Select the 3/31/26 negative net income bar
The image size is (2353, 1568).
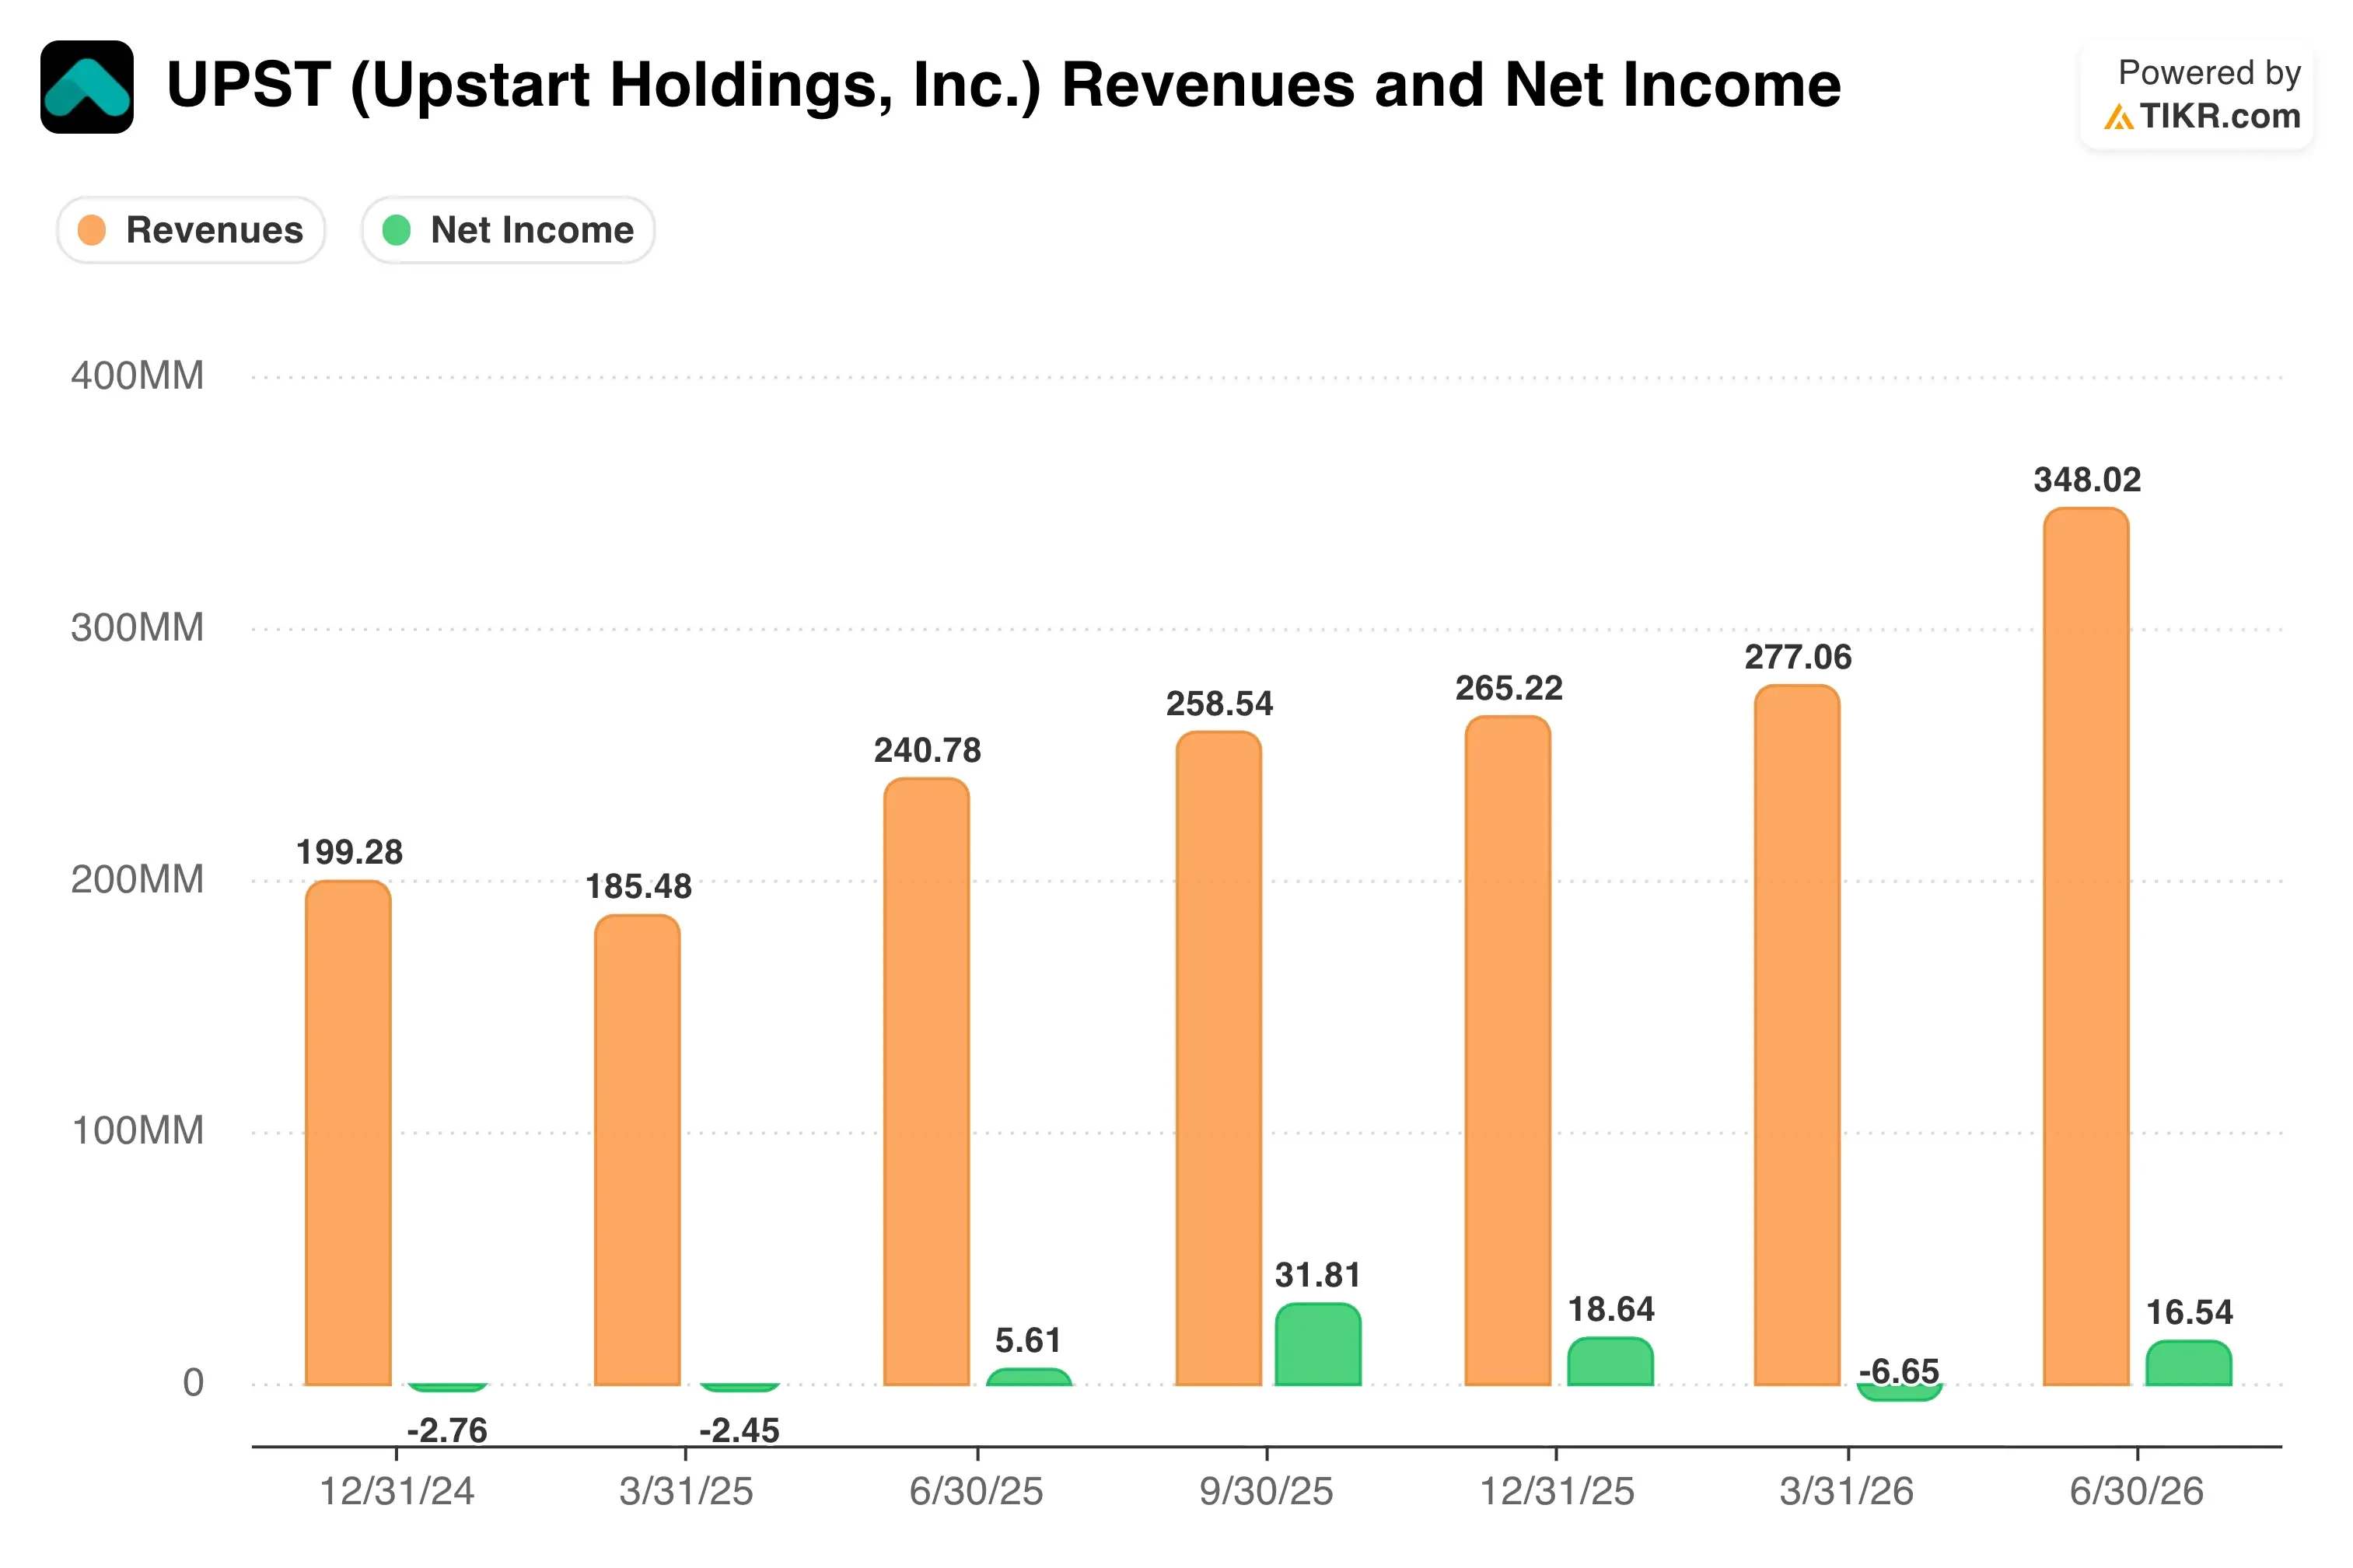click(x=1899, y=1392)
